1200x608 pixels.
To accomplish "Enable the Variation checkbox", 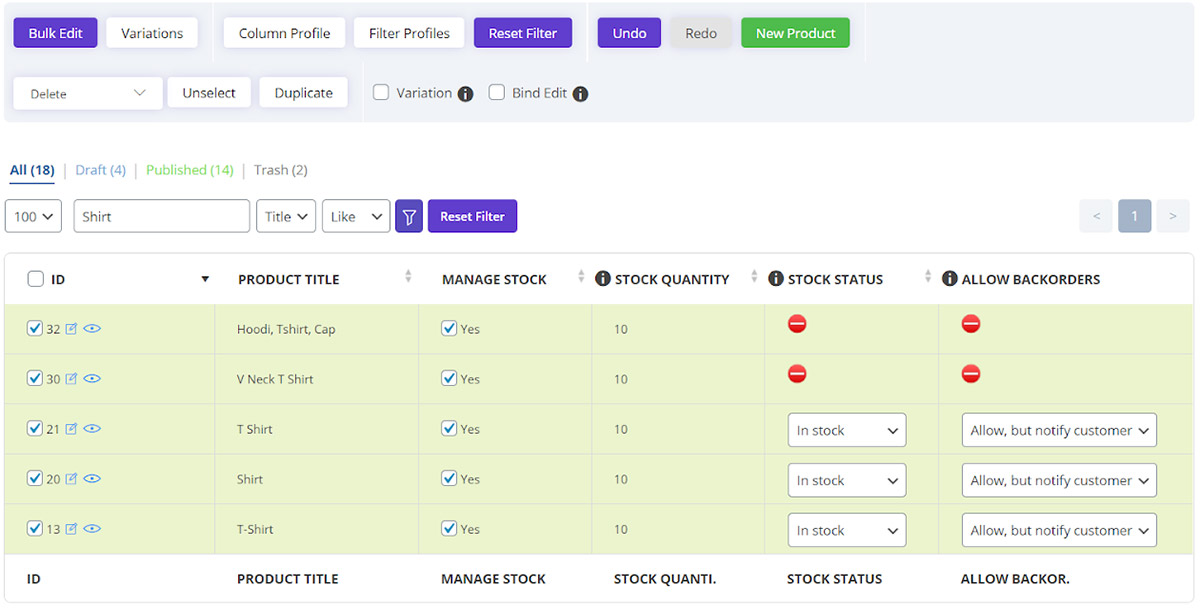I will [381, 92].
